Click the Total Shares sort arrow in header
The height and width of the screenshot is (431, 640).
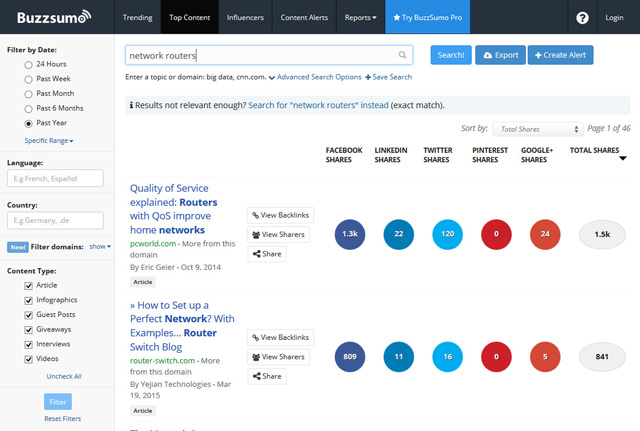623,158
